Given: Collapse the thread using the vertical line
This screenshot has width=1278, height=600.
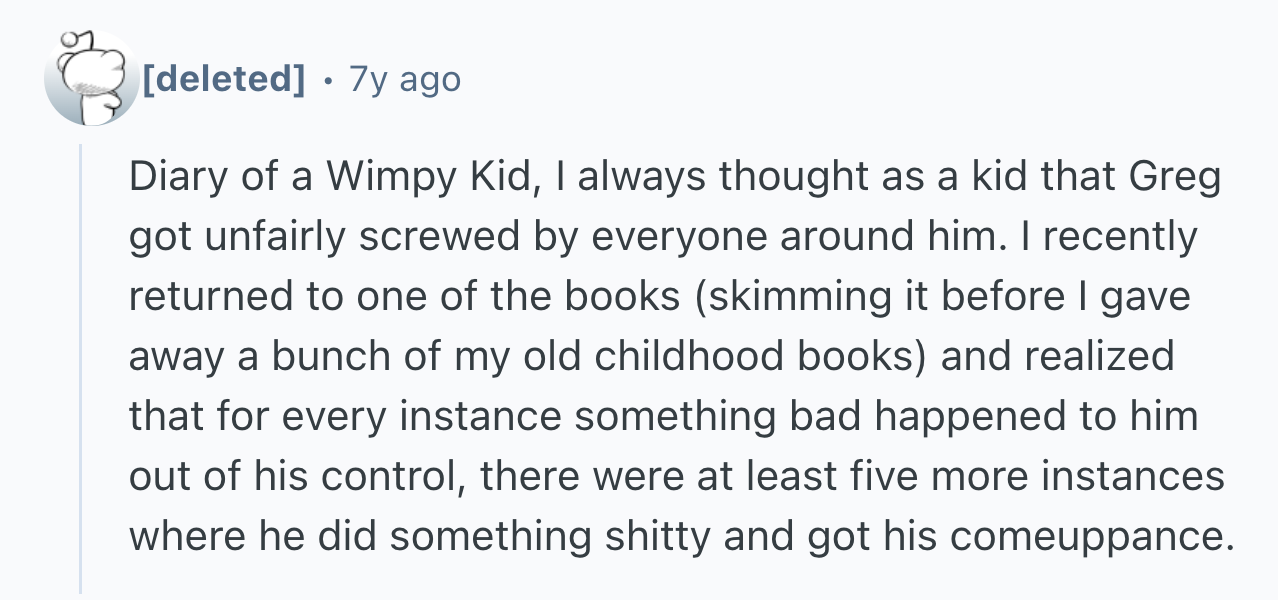Looking at the screenshot, I should (x=81, y=368).
